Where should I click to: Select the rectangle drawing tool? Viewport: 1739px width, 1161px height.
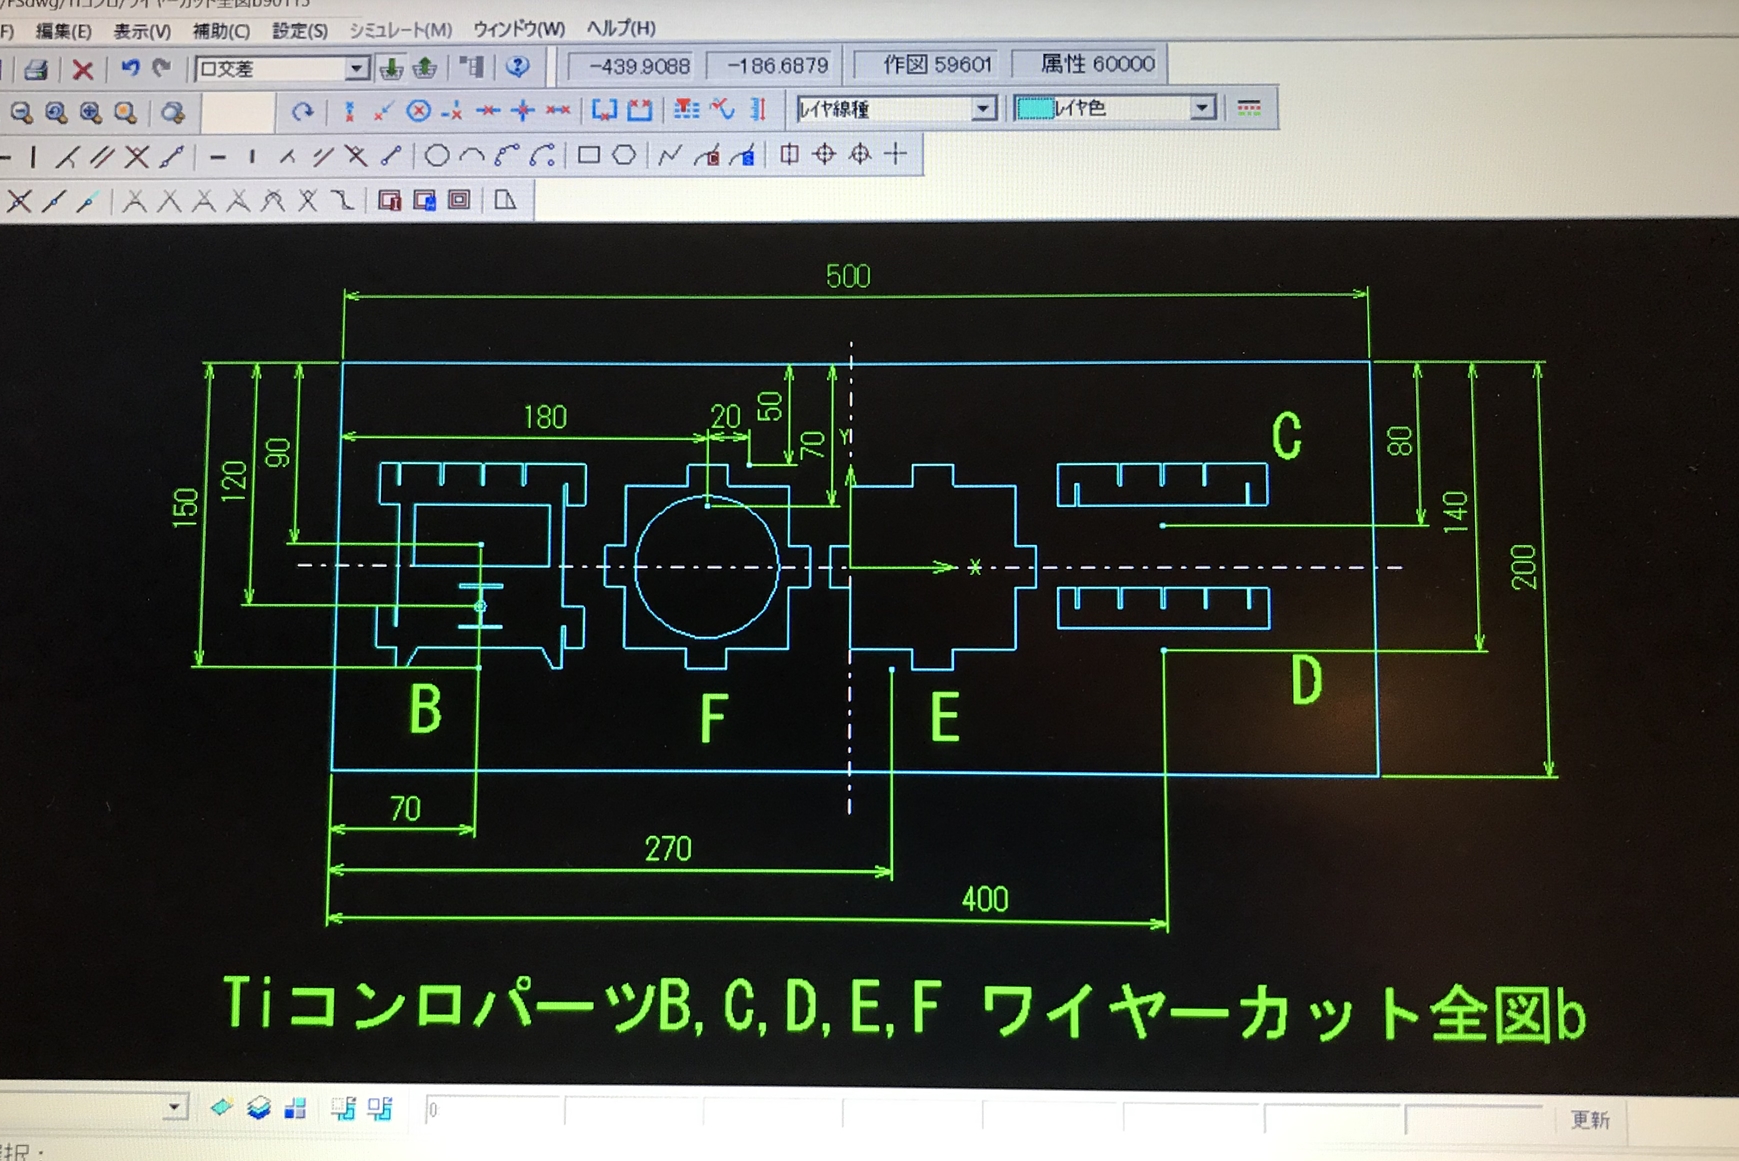[x=588, y=155]
